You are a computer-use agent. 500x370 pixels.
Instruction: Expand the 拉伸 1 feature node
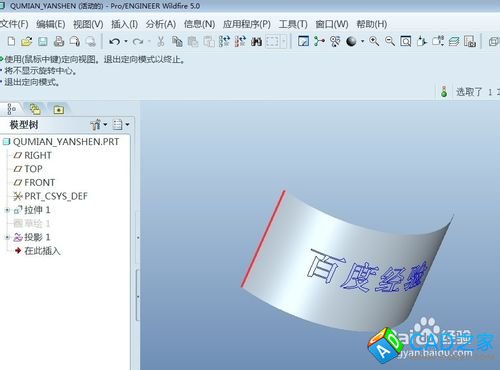tap(7, 210)
